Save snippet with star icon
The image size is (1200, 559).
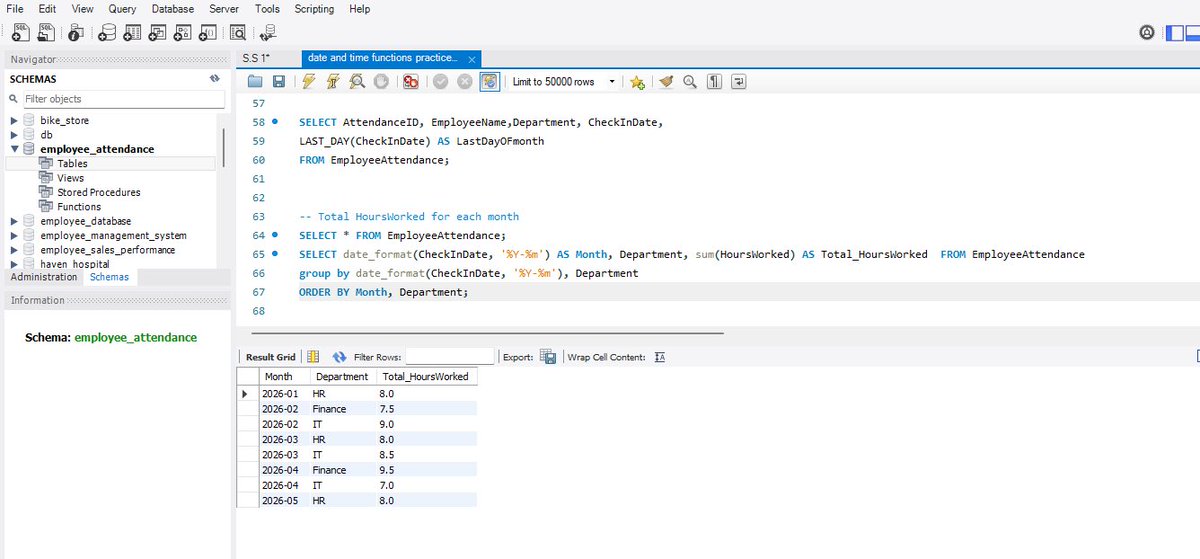pos(637,82)
